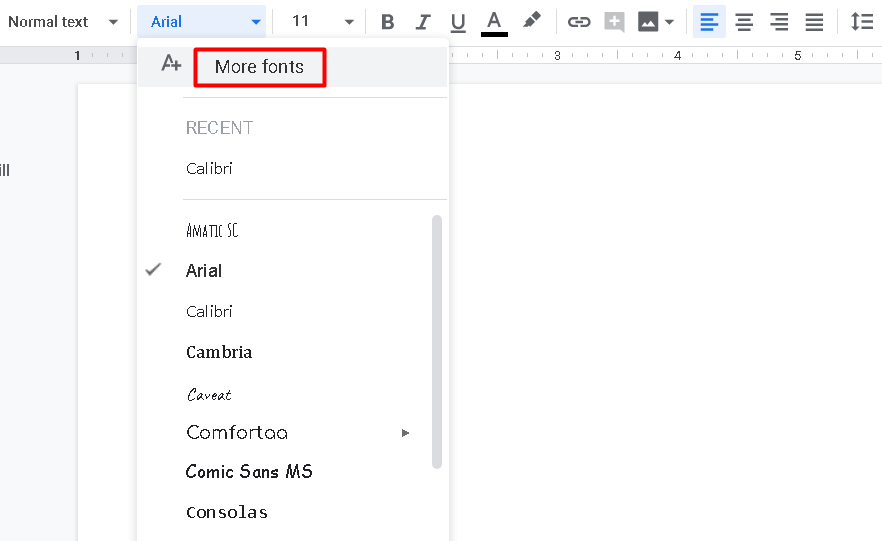This screenshot has height=541, width=882.
Task: Justify text alignment
Action: pos(814,22)
